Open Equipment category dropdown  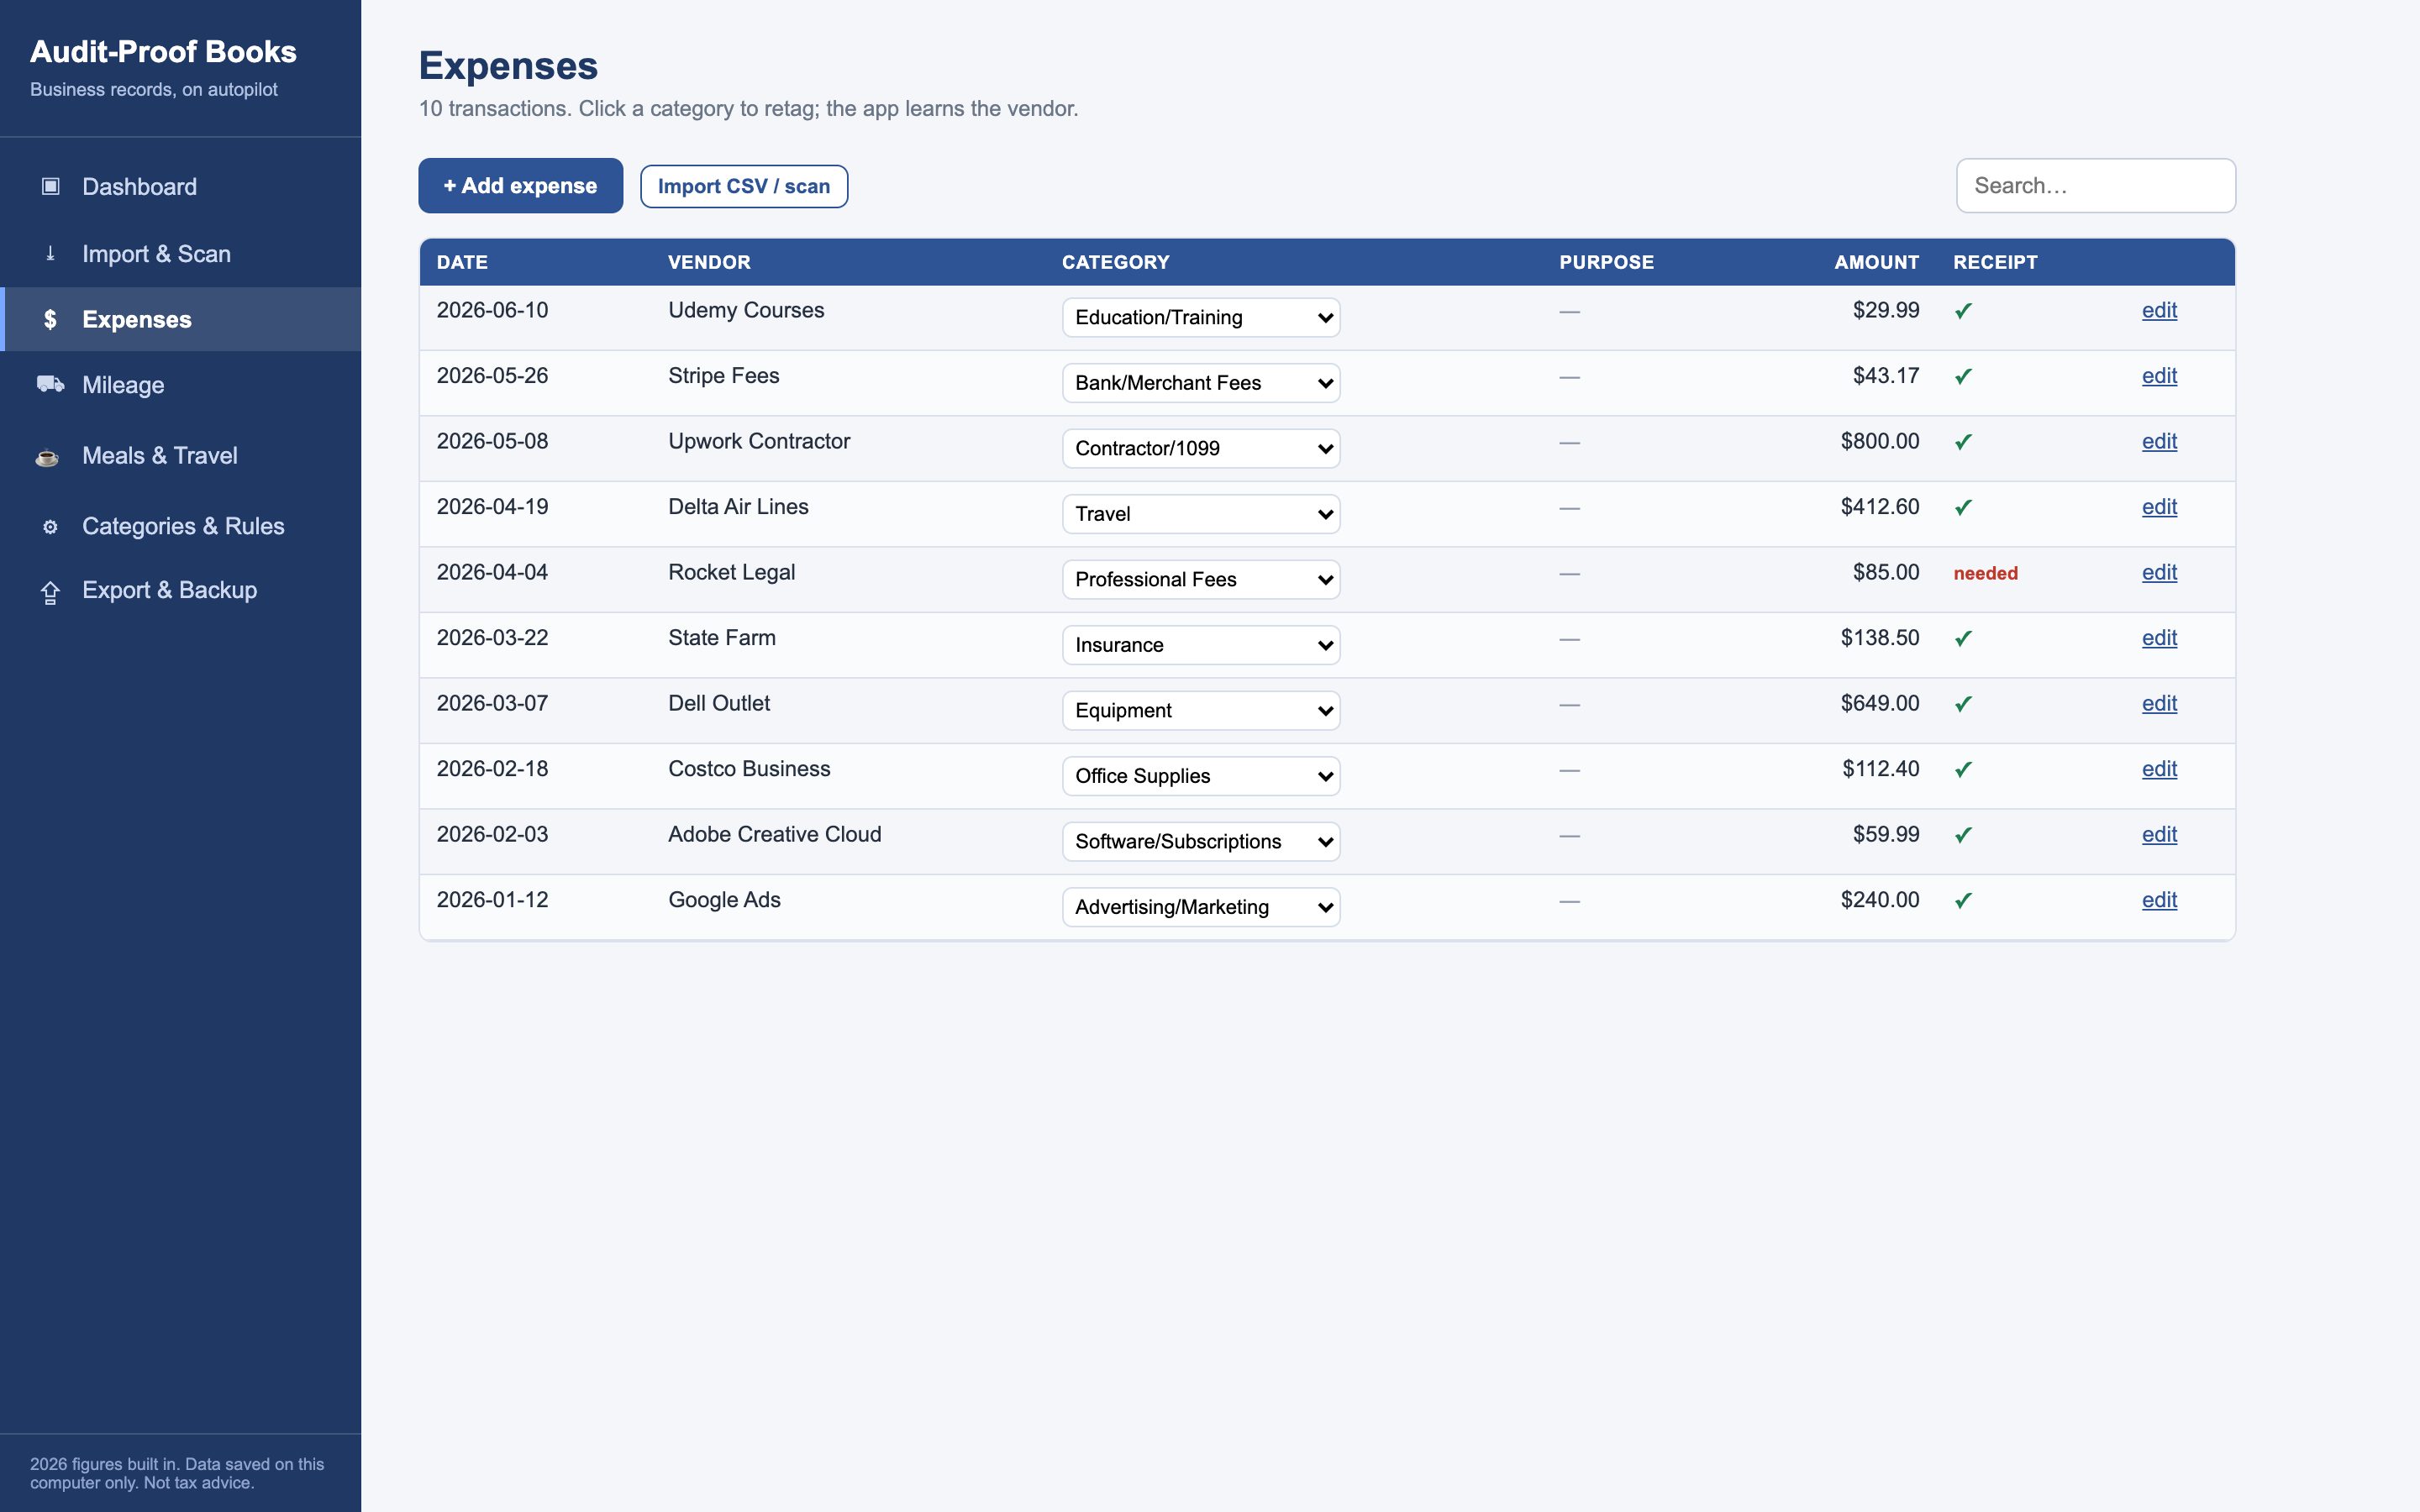(x=1201, y=710)
